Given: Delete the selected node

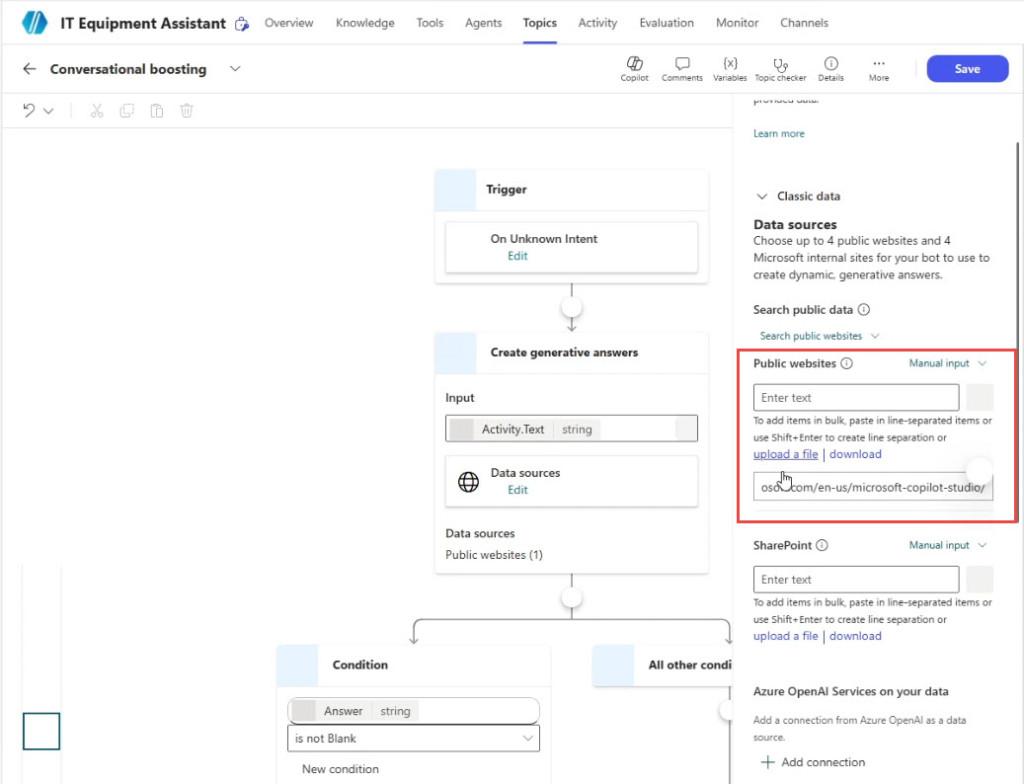Looking at the screenshot, I should click(187, 110).
